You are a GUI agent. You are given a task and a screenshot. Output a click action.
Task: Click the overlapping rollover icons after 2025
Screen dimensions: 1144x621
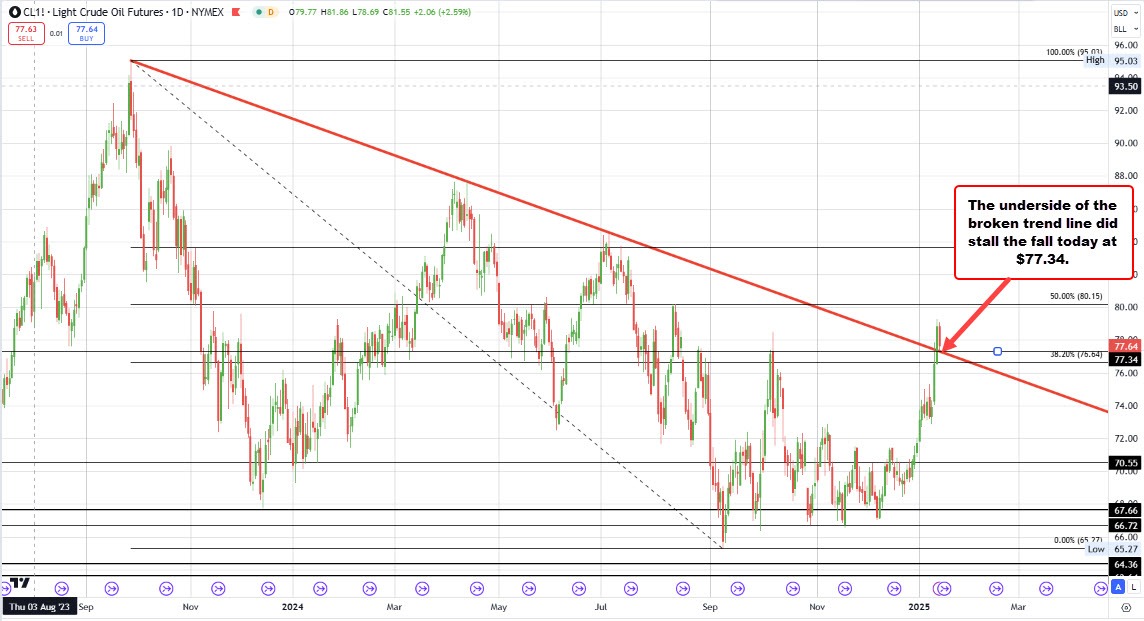943,588
